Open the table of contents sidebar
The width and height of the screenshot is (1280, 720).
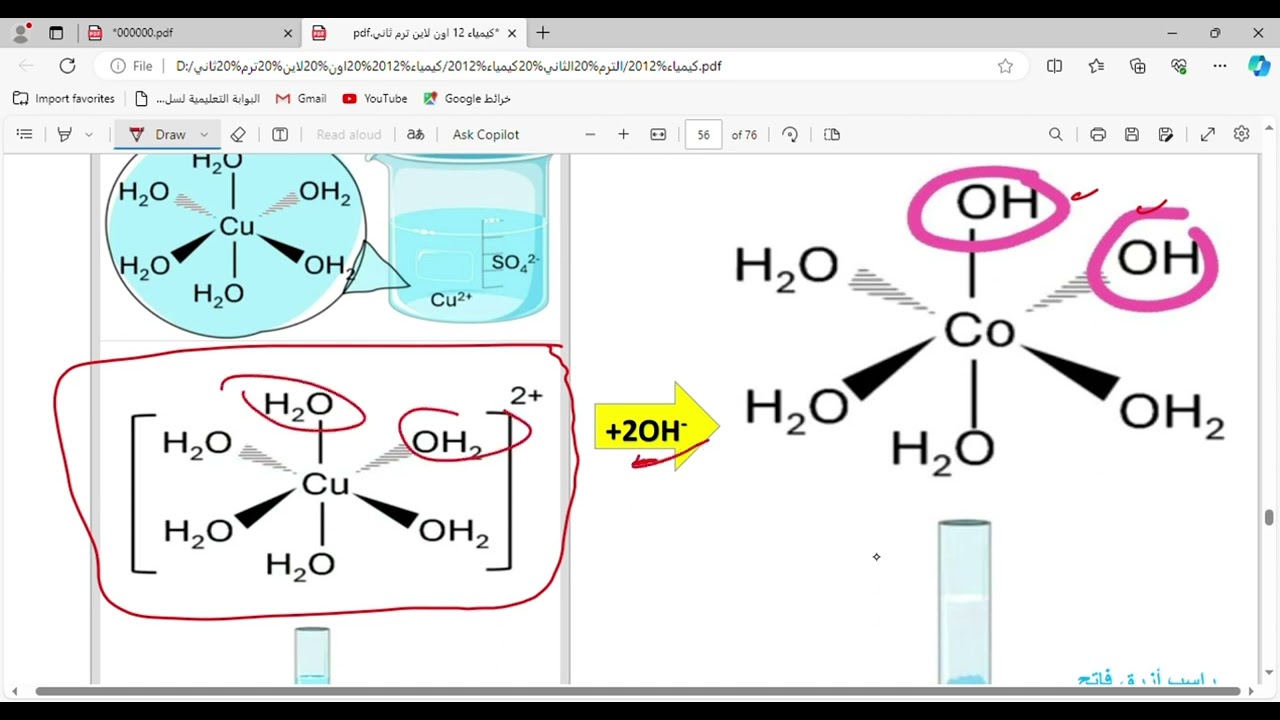click(x=25, y=134)
